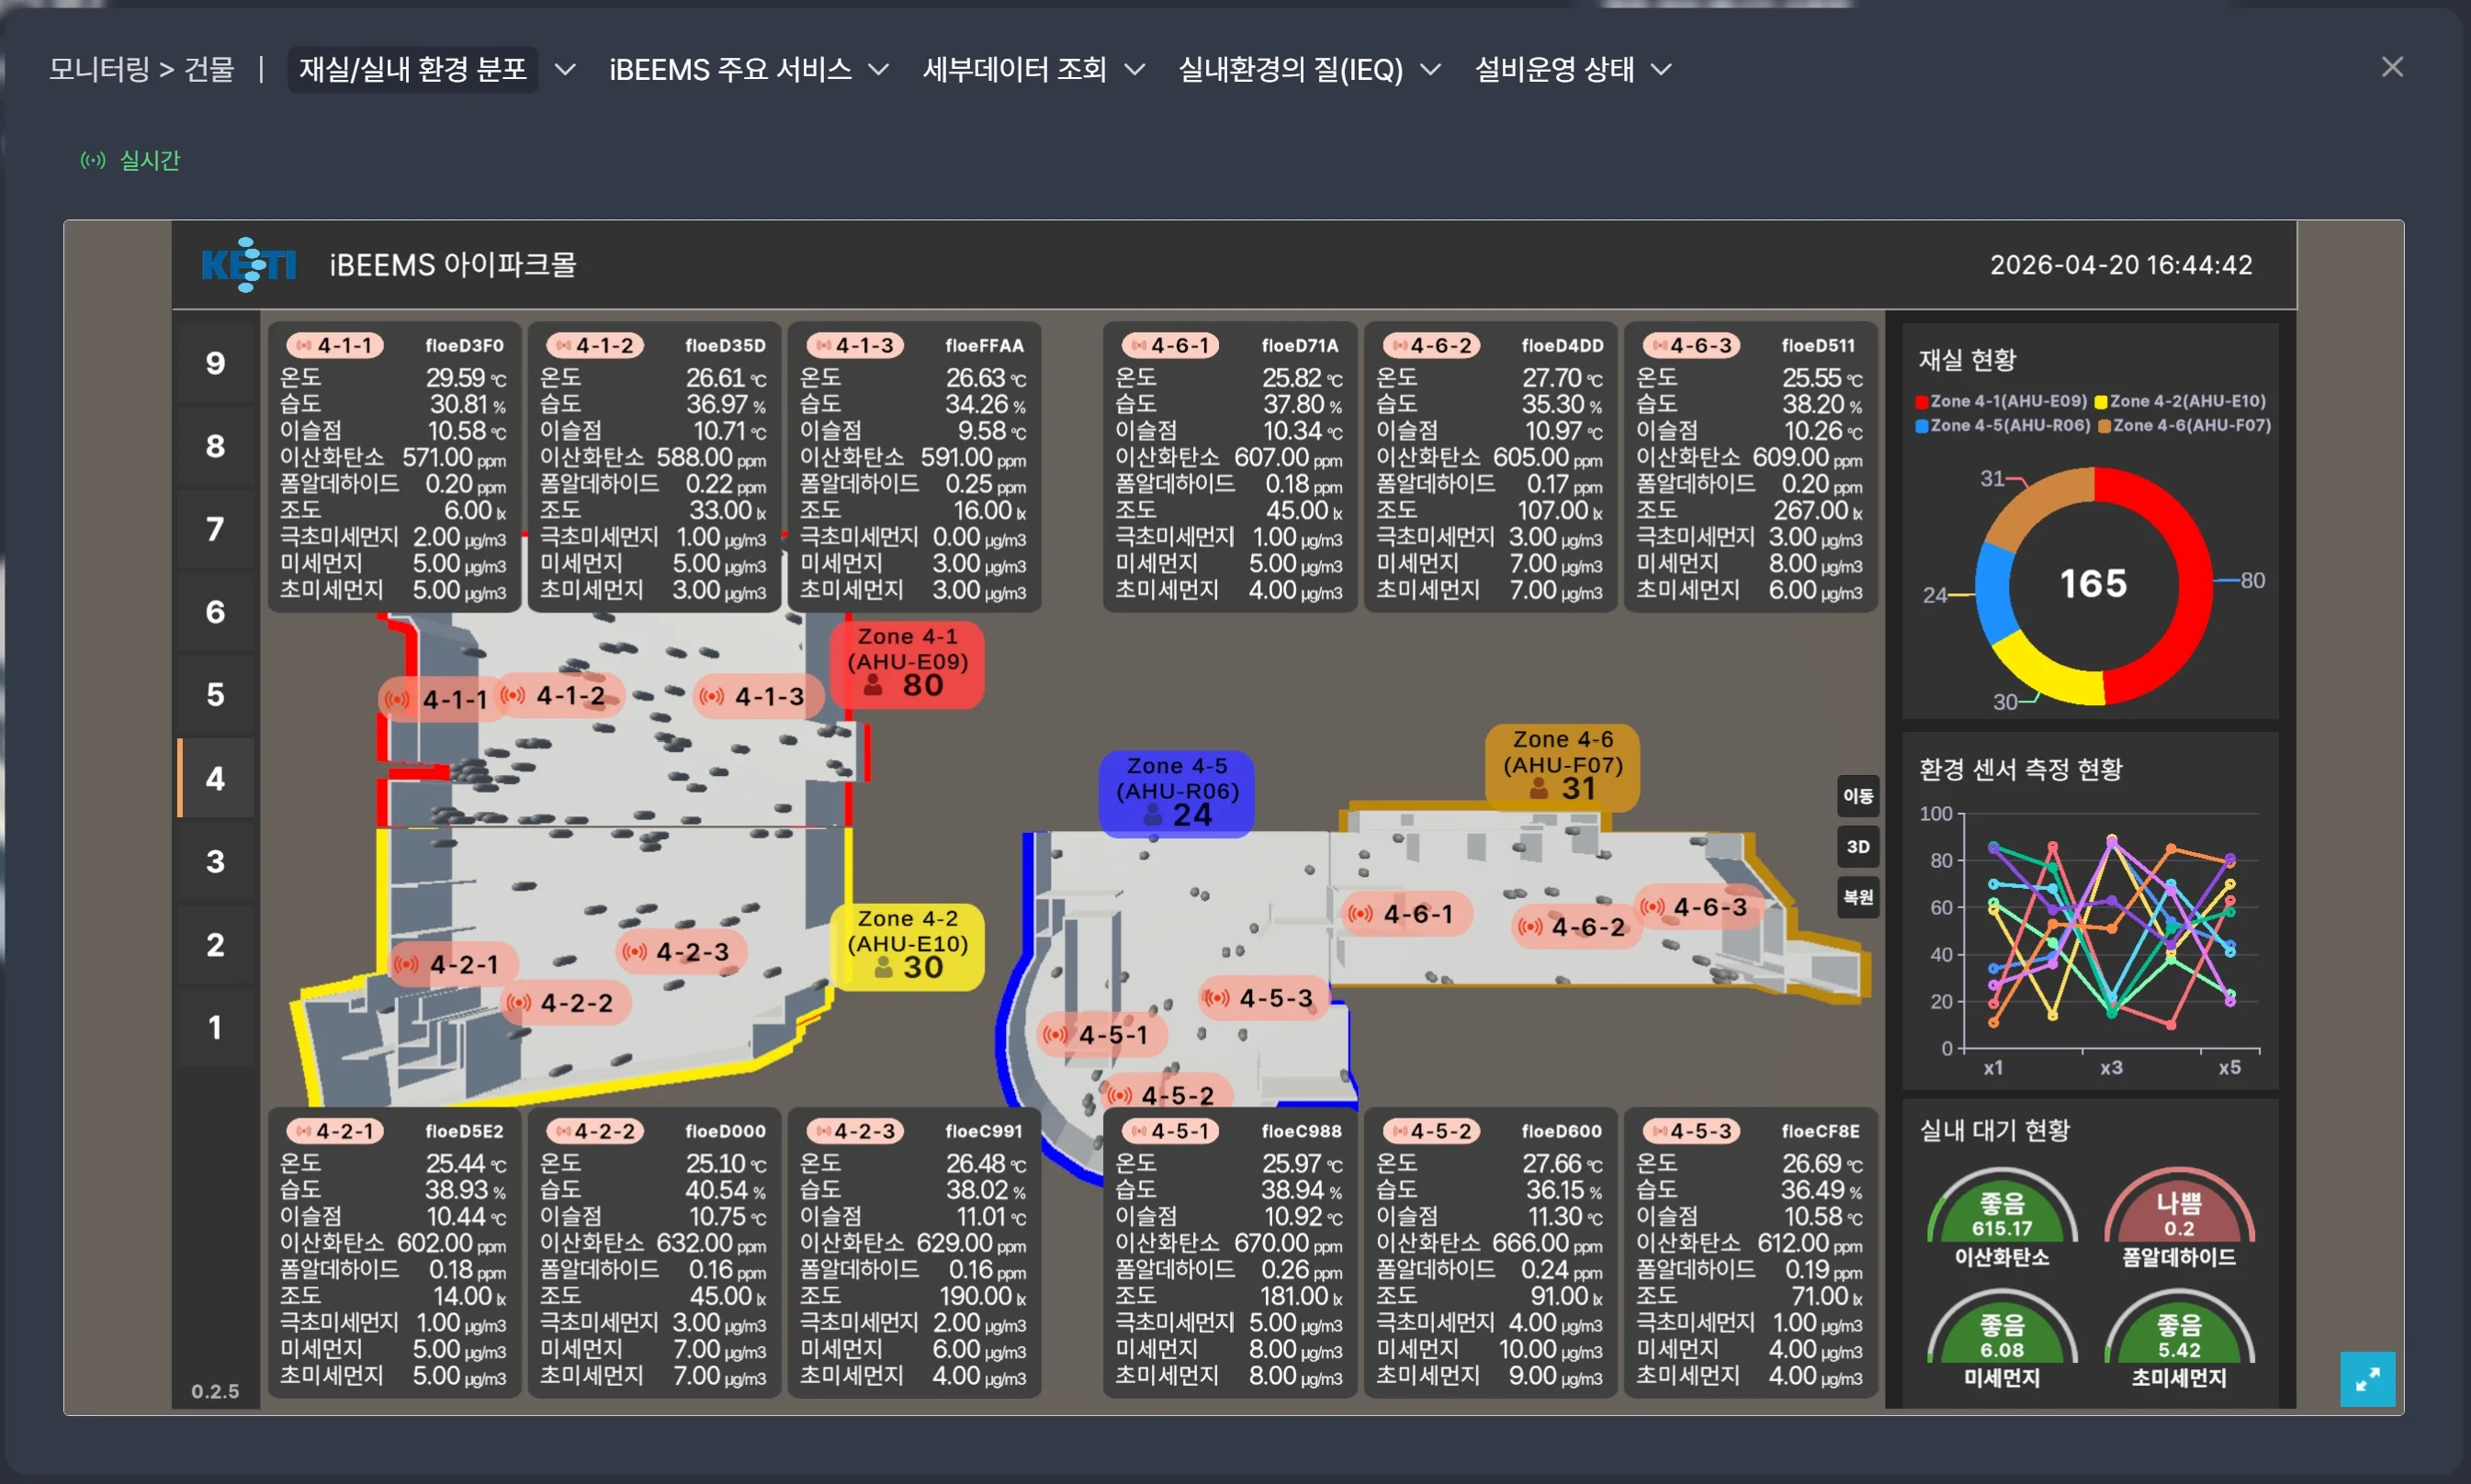Select sensor marker 4-2-3 on floor map
This screenshot has width=2471, height=1484.
pyautogui.click(x=680, y=951)
